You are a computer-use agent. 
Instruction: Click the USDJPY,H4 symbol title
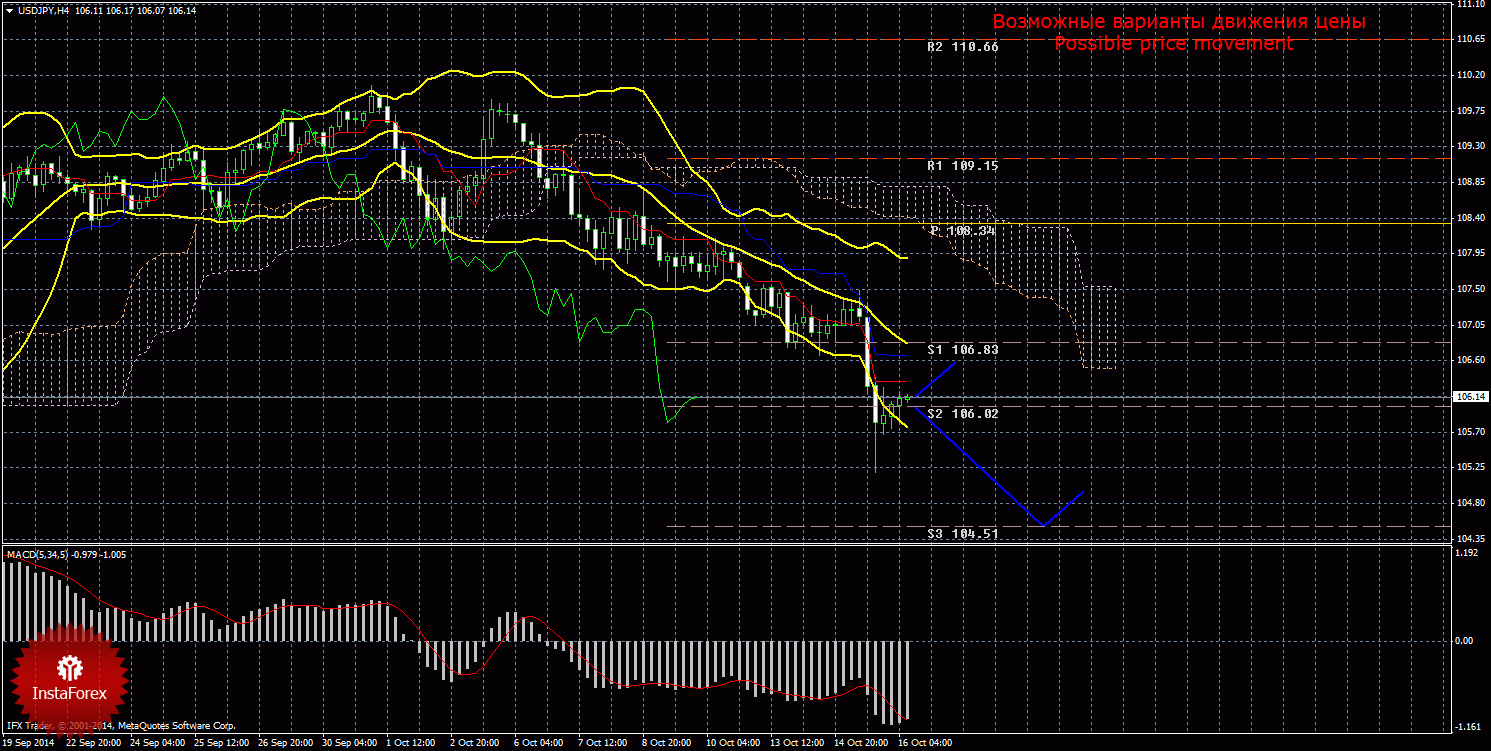point(43,10)
